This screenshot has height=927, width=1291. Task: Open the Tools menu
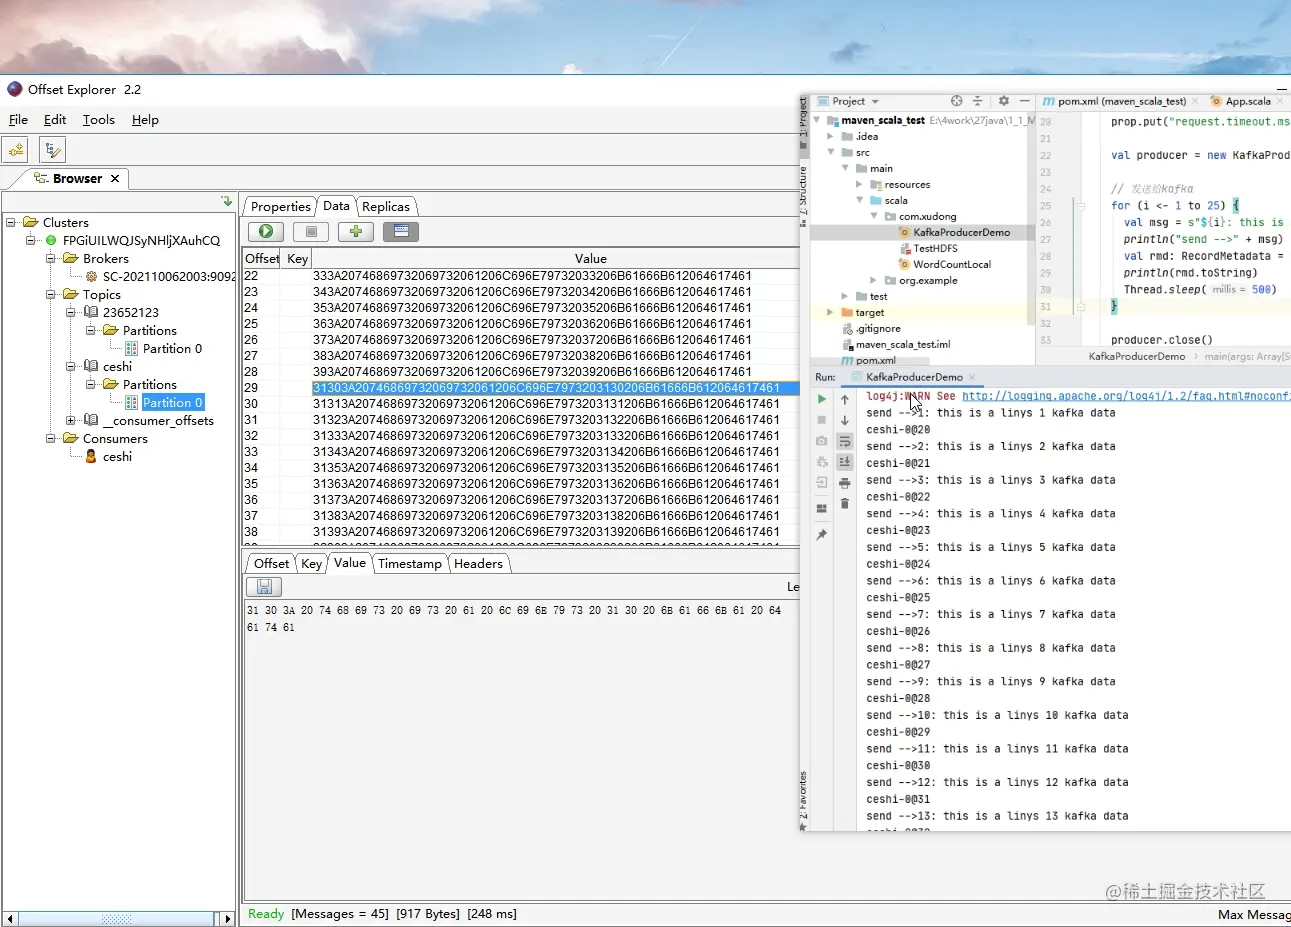click(98, 119)
